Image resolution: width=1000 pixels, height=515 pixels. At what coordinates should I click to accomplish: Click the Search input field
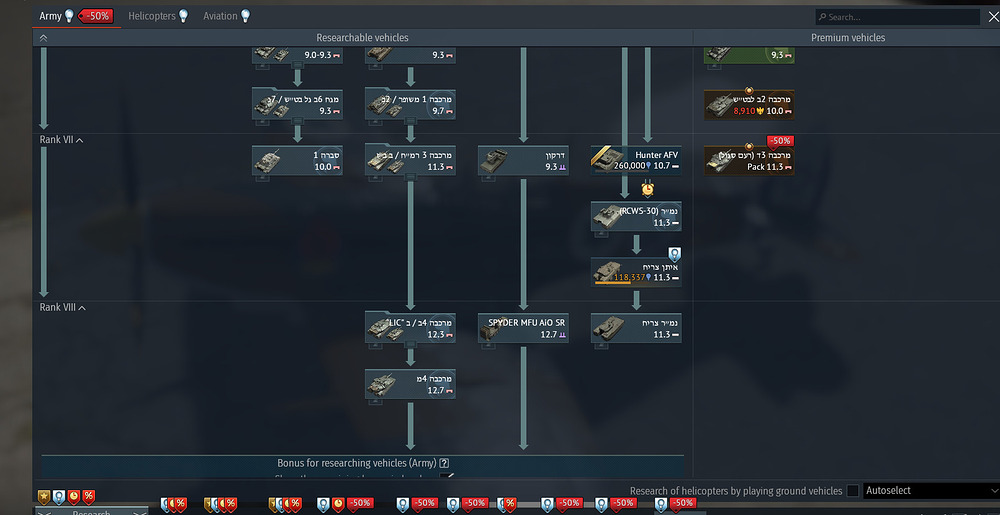(x=897, y=17)
